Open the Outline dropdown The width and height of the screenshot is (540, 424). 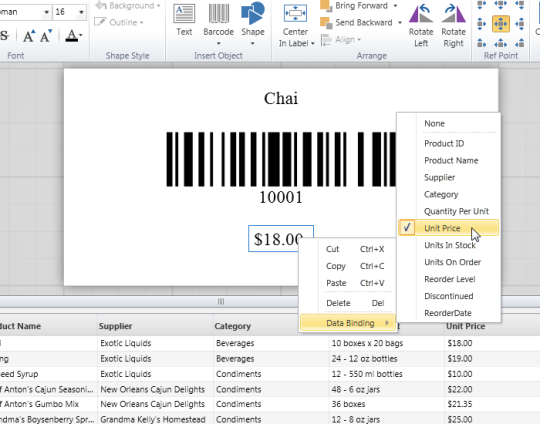(119, 23)
